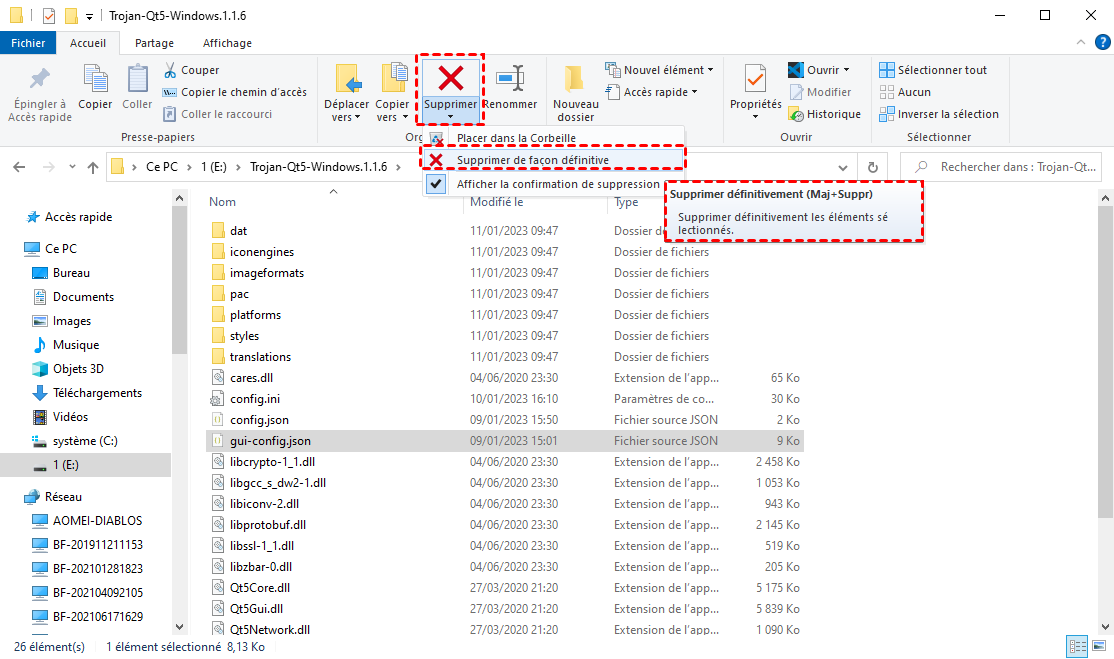Select the platforms folder

(255, 315)
